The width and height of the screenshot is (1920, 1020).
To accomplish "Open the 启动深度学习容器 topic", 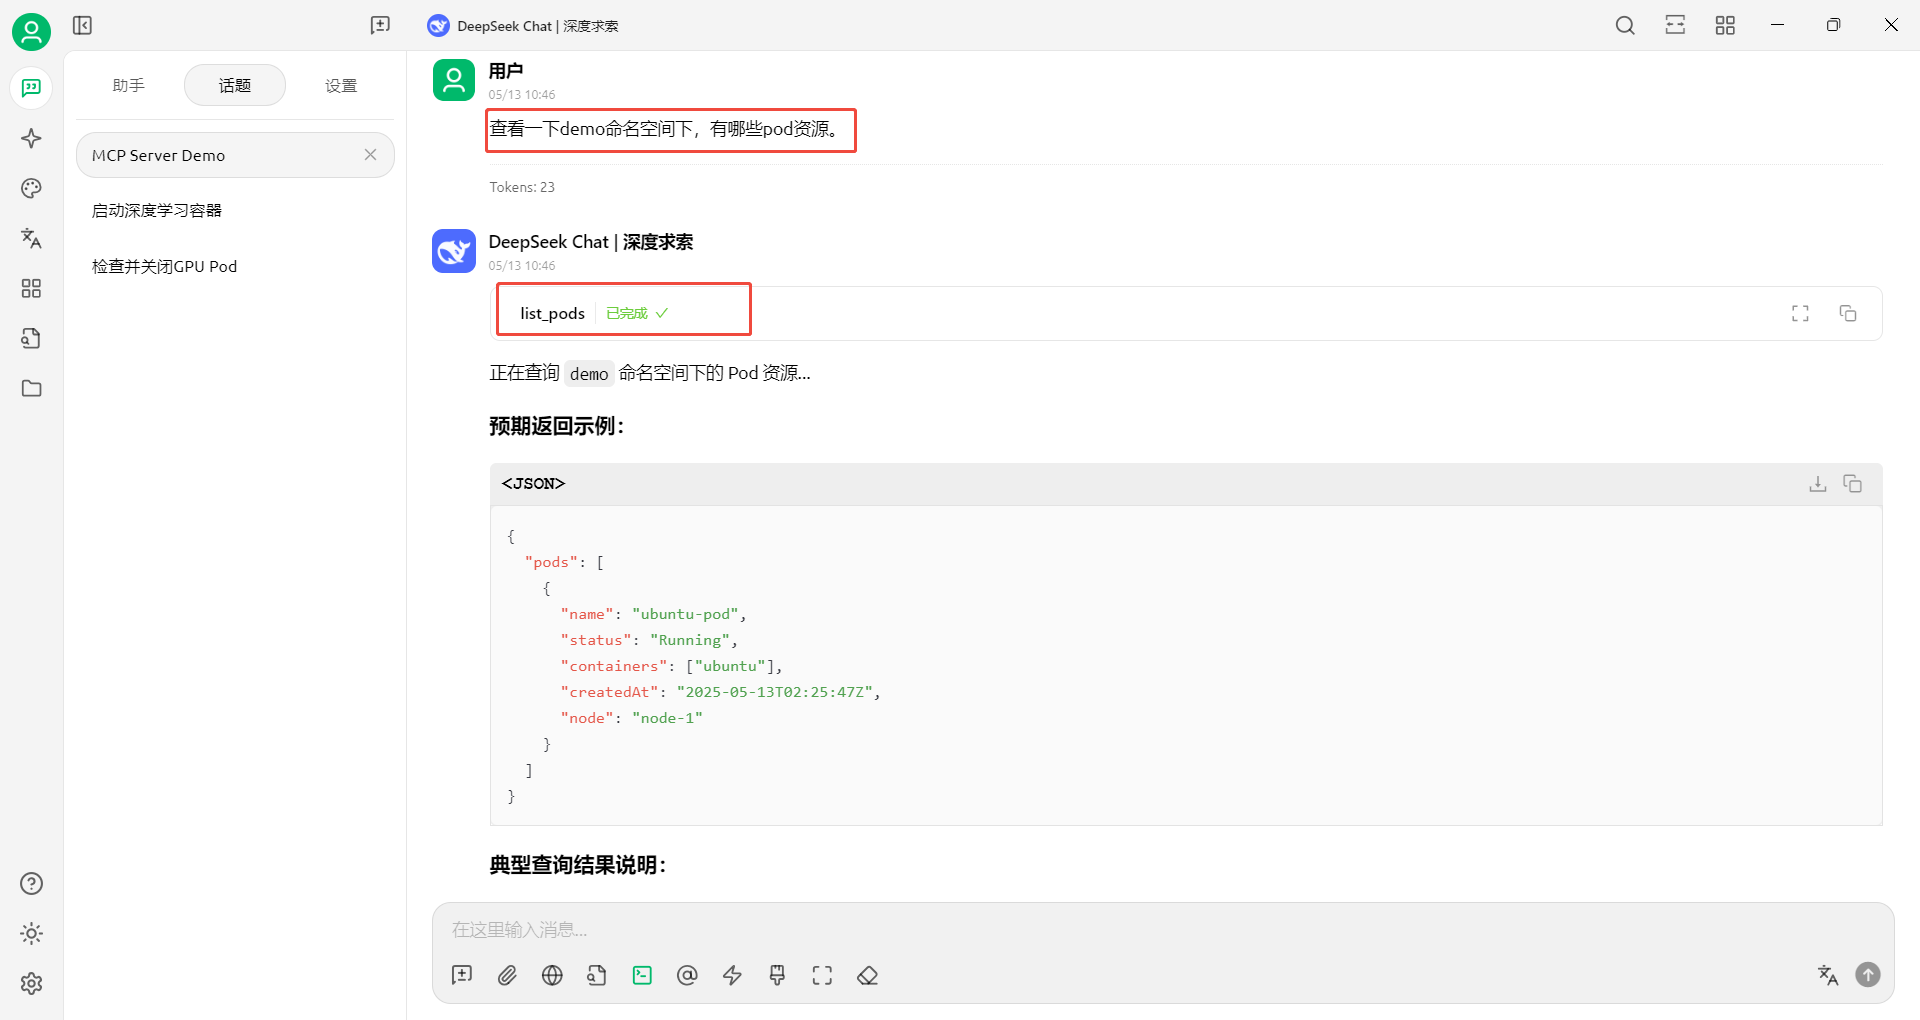I will coord(157,211).
